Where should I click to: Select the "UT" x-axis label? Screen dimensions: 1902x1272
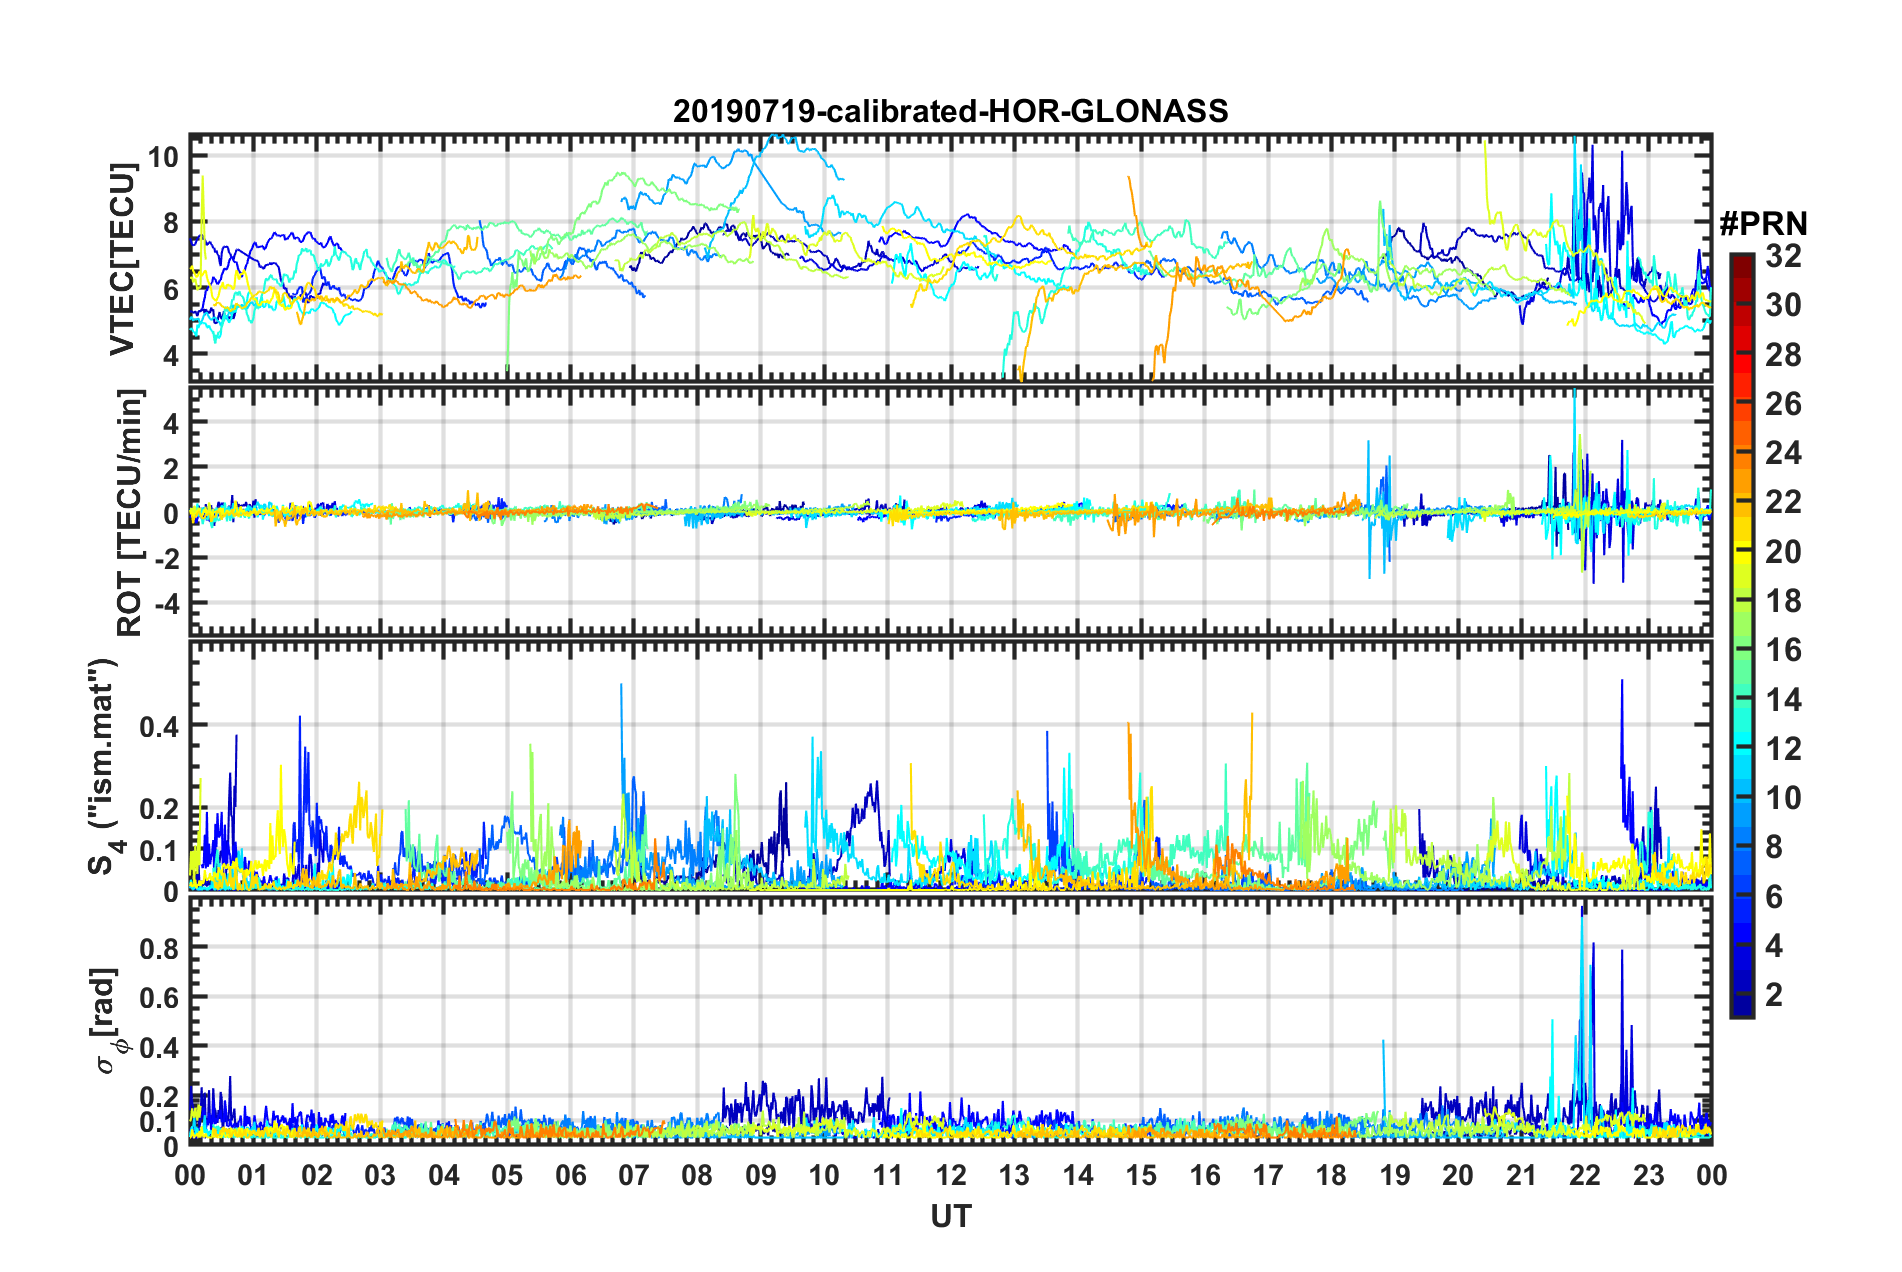coord(951,1216)
